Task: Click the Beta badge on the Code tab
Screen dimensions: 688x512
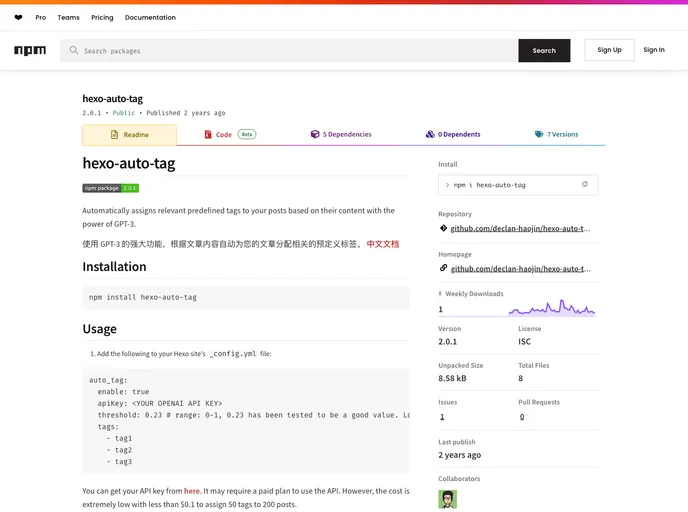Action: tap(247, 134)
